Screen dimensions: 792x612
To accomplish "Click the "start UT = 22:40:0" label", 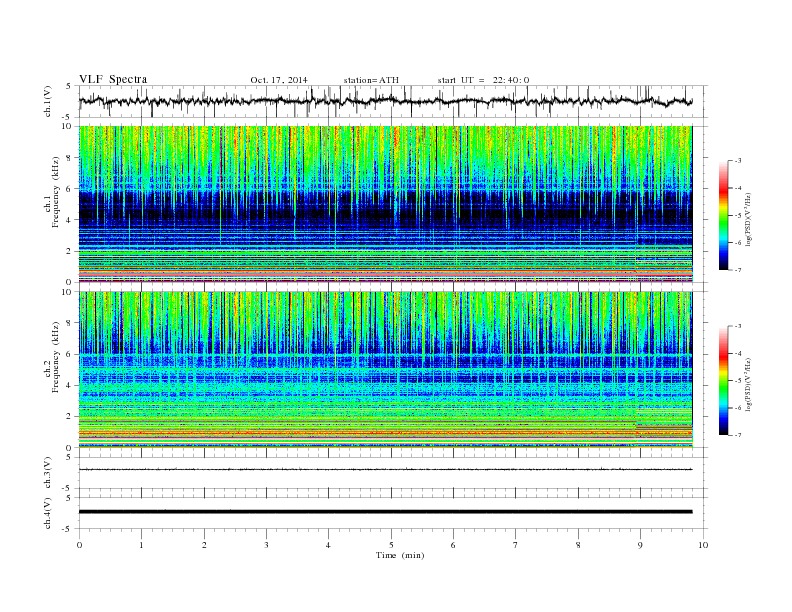I will [483, 80].
